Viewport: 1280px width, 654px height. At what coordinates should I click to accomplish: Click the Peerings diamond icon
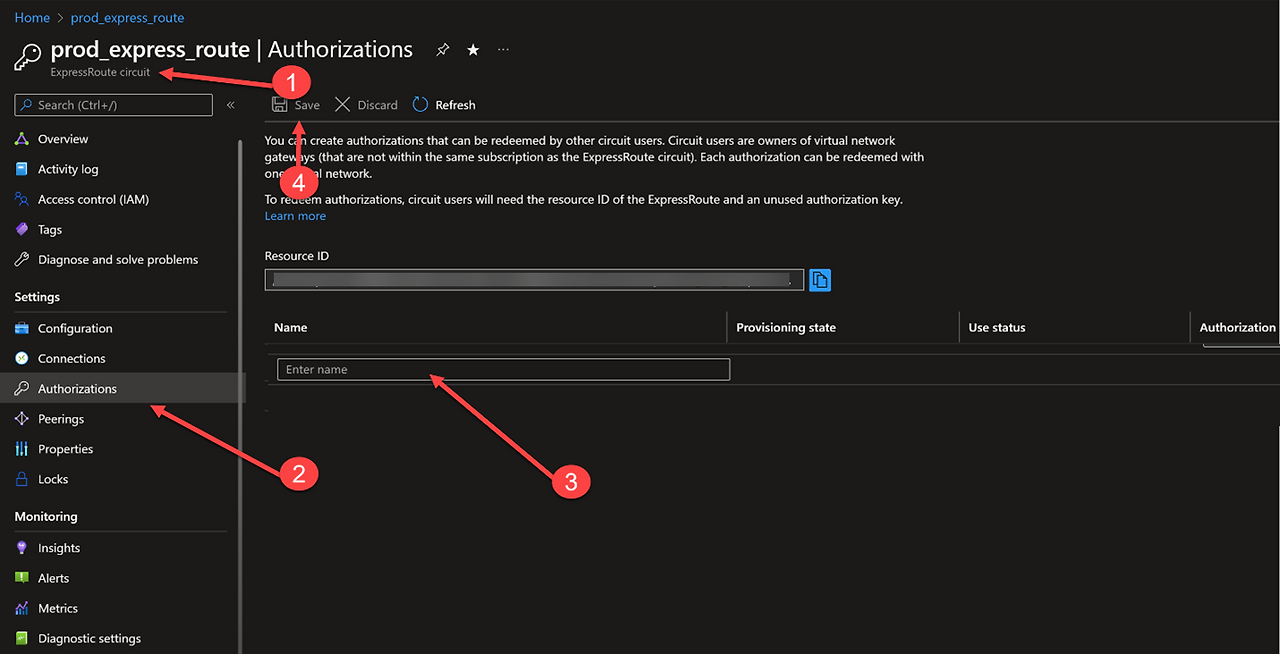pyautogui.click(x=22, y=419)
